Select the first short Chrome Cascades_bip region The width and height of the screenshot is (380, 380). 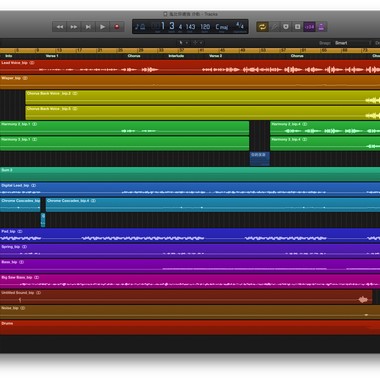[x=20, y=205]
